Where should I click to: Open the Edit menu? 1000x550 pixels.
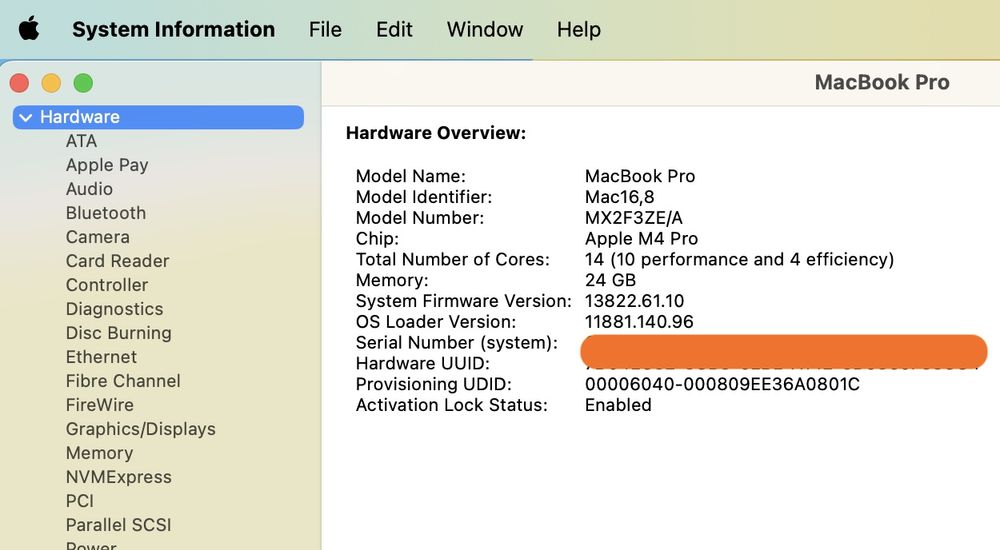pos(394,29)
